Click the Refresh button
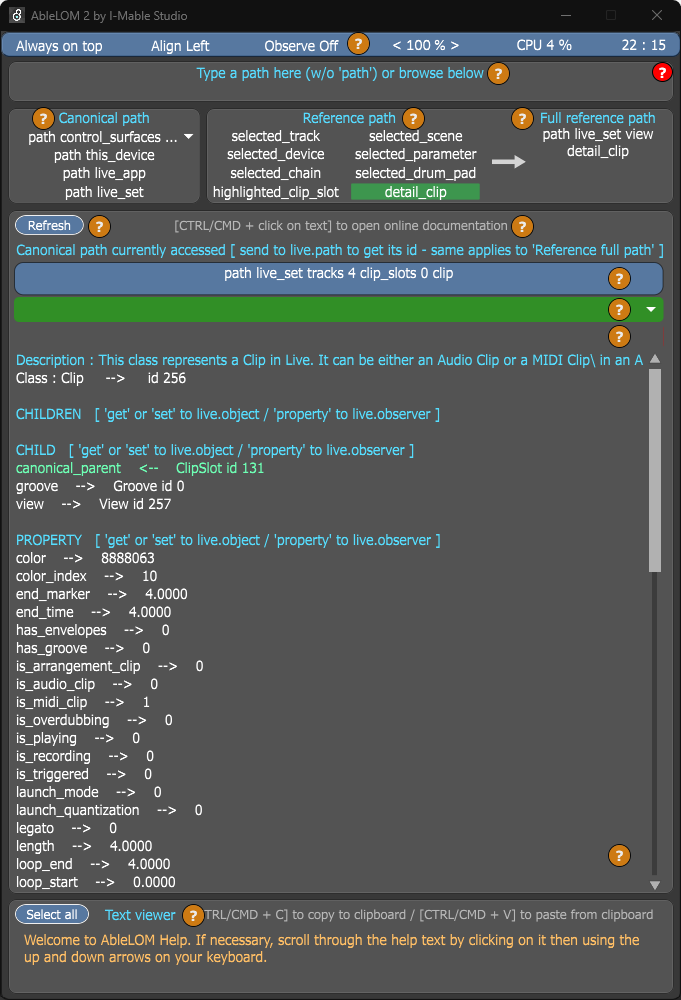This screenshot has height=1000, width=681. [49, 225]
